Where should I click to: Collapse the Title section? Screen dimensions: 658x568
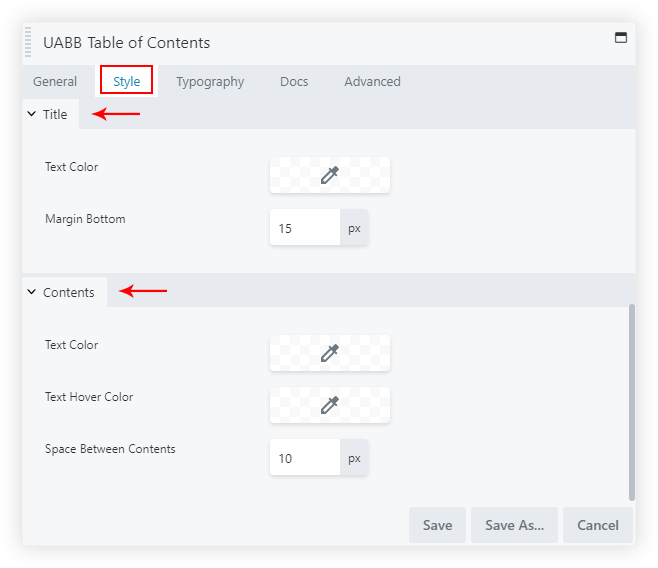pyautogui.click(x=47, y=114)
